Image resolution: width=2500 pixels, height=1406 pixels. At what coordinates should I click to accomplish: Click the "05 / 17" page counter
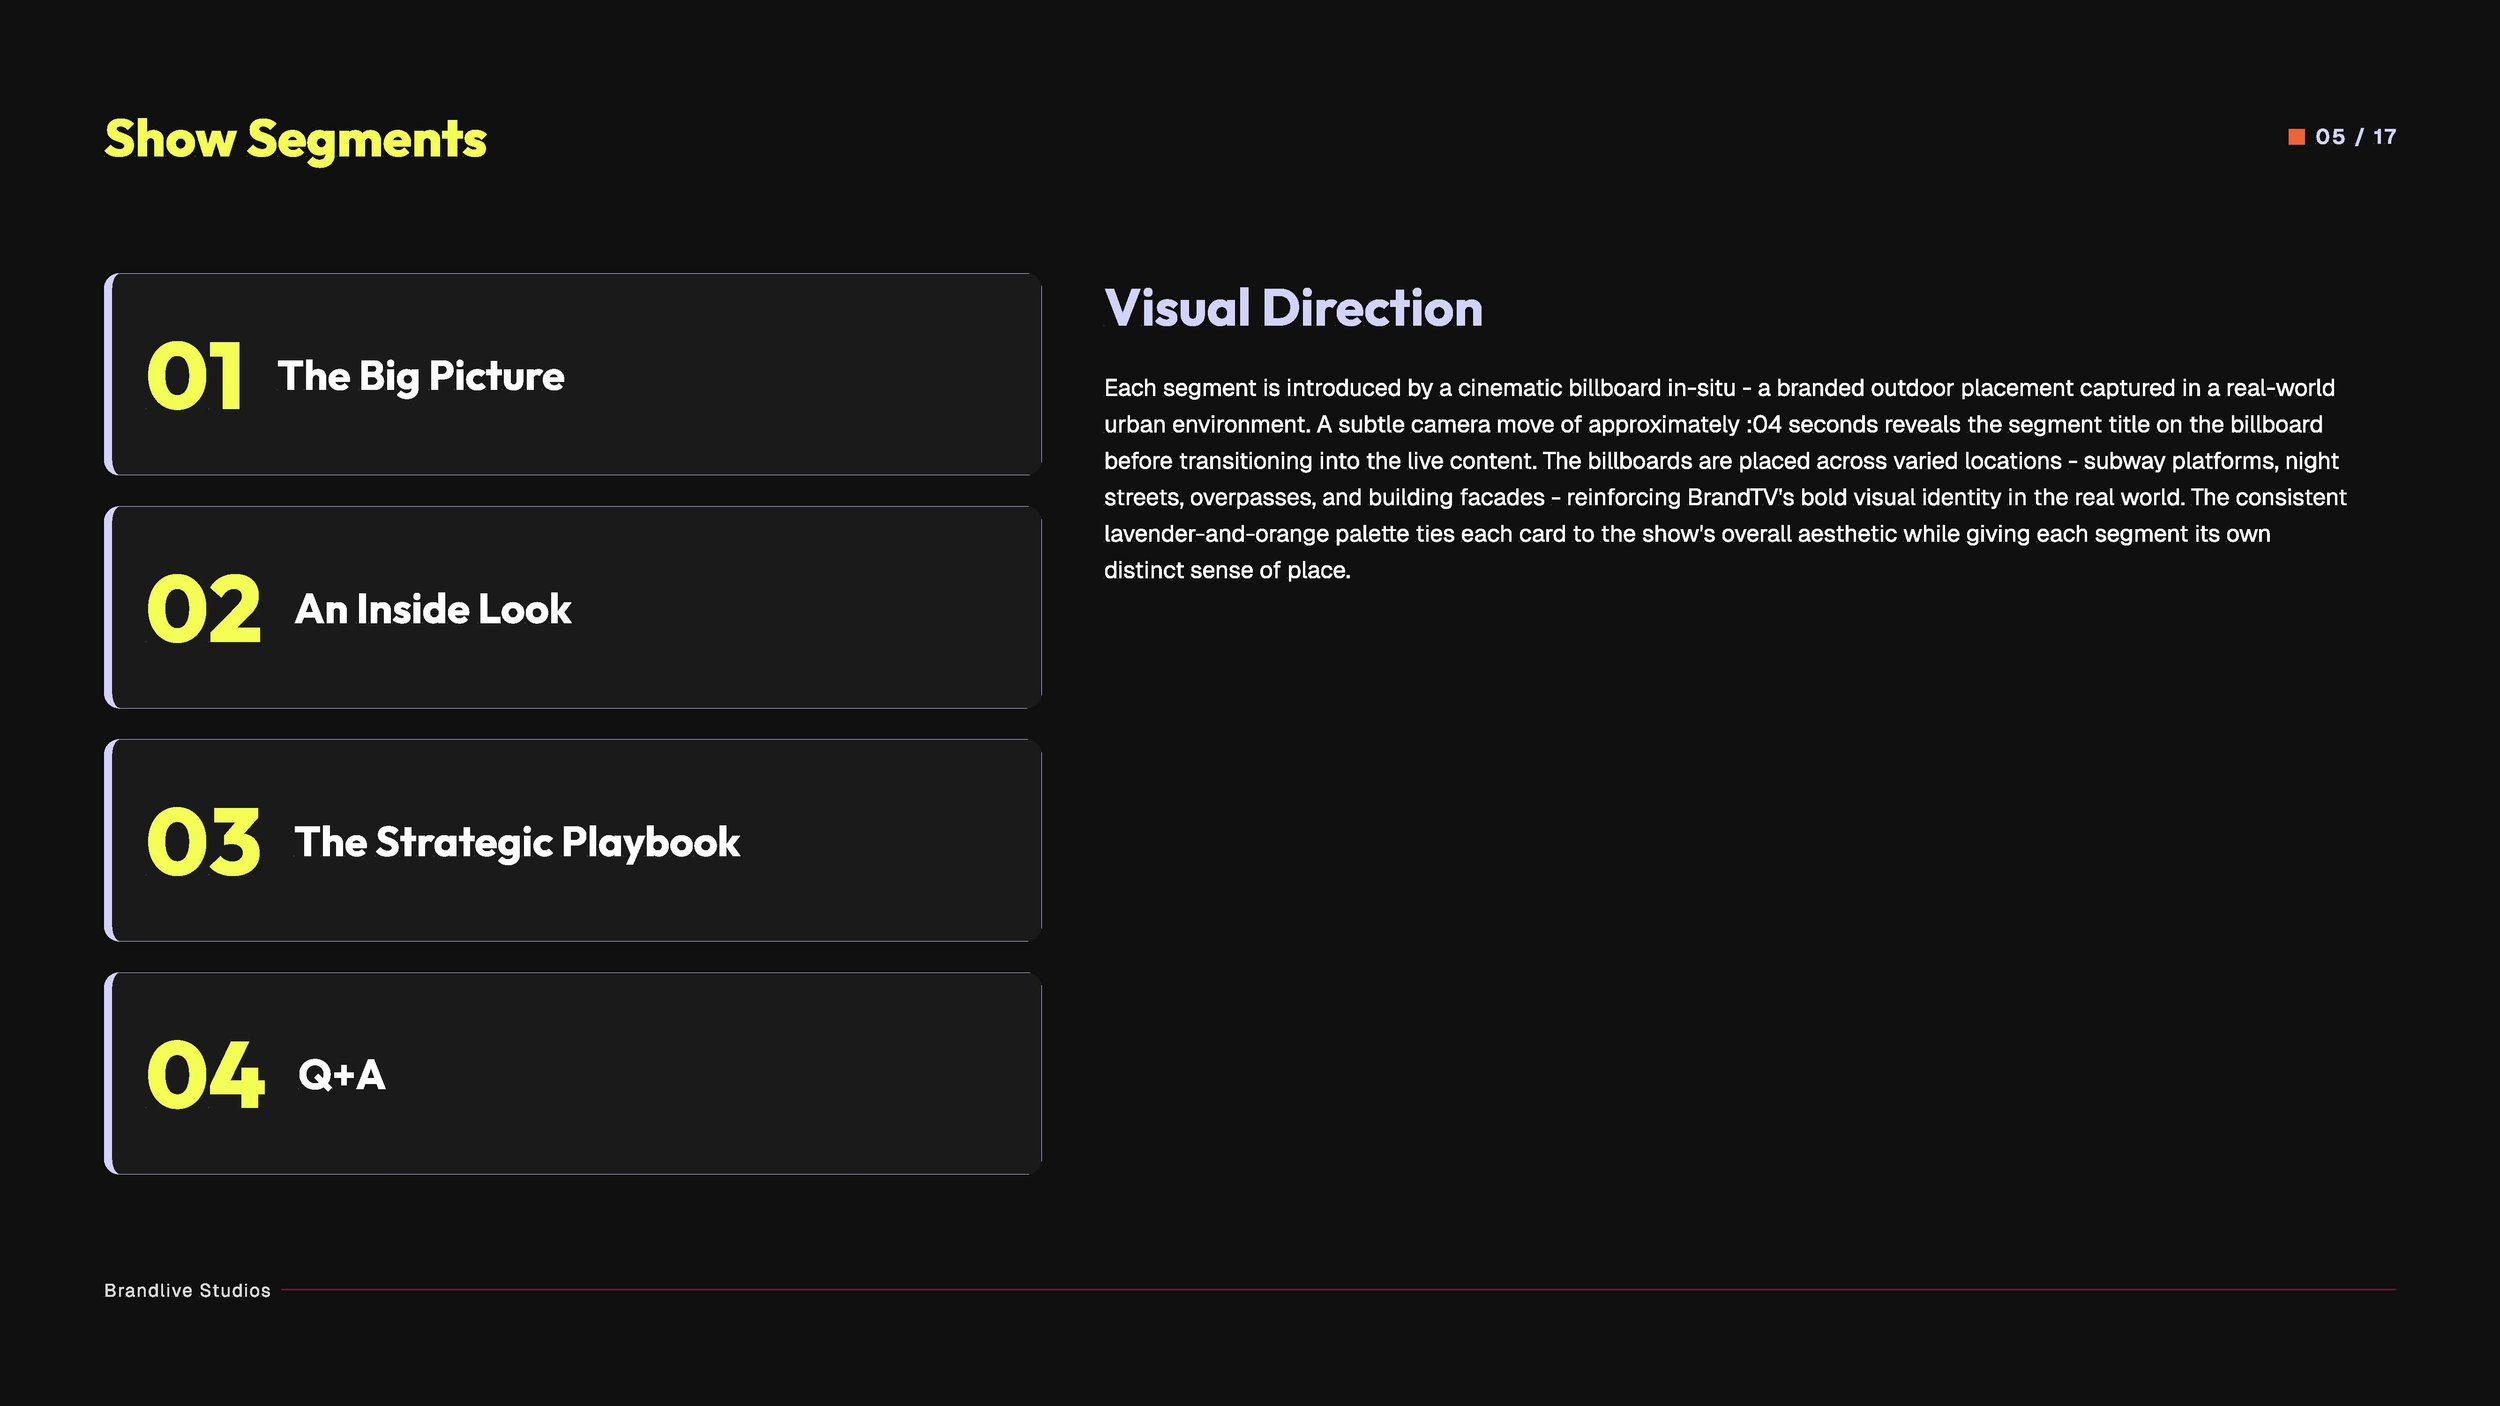pos(2355,137)
